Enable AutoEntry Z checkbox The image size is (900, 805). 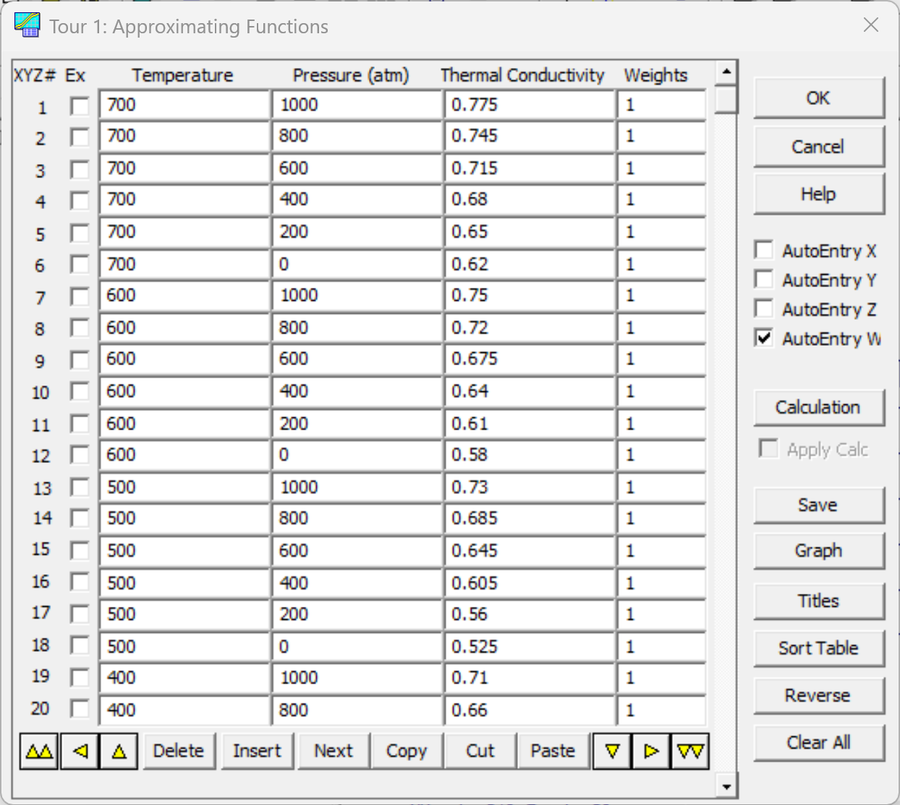(764, 309)
